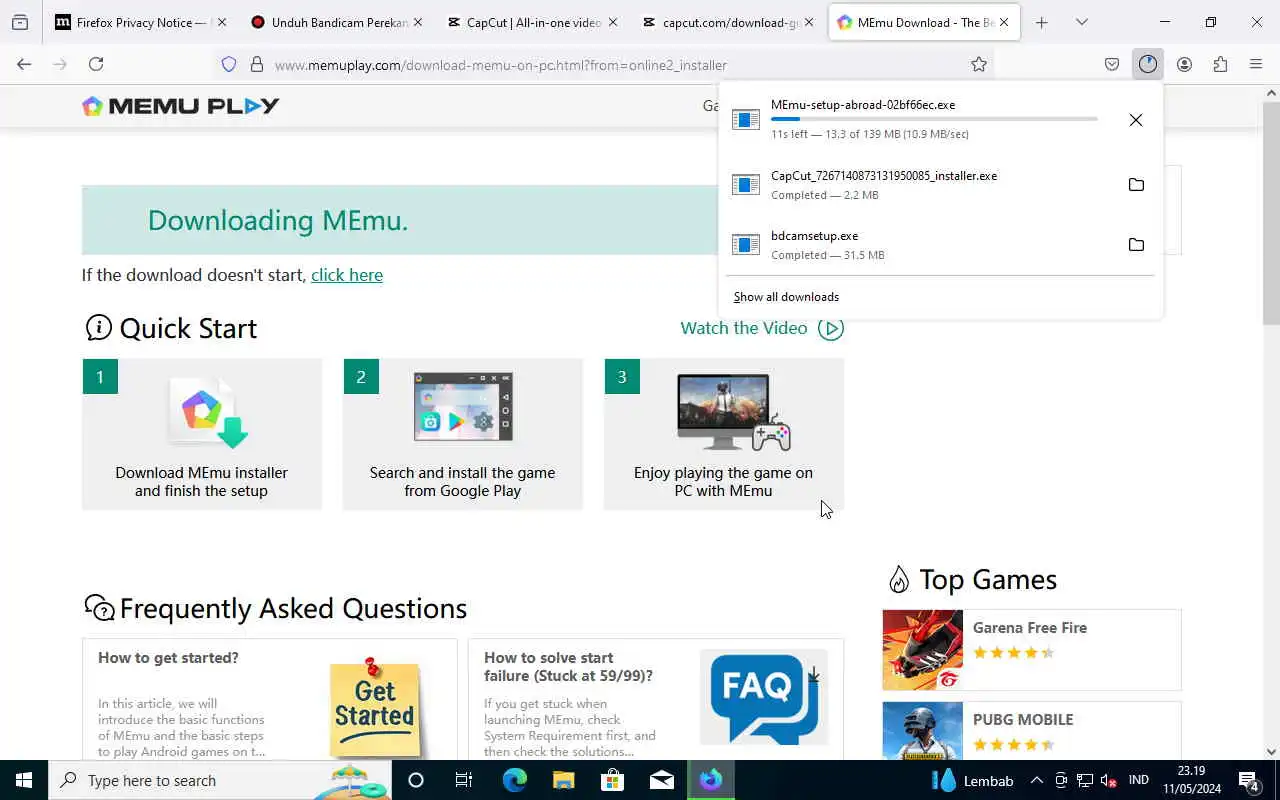Open How to solve start failure article

click(x=568, y=667)
